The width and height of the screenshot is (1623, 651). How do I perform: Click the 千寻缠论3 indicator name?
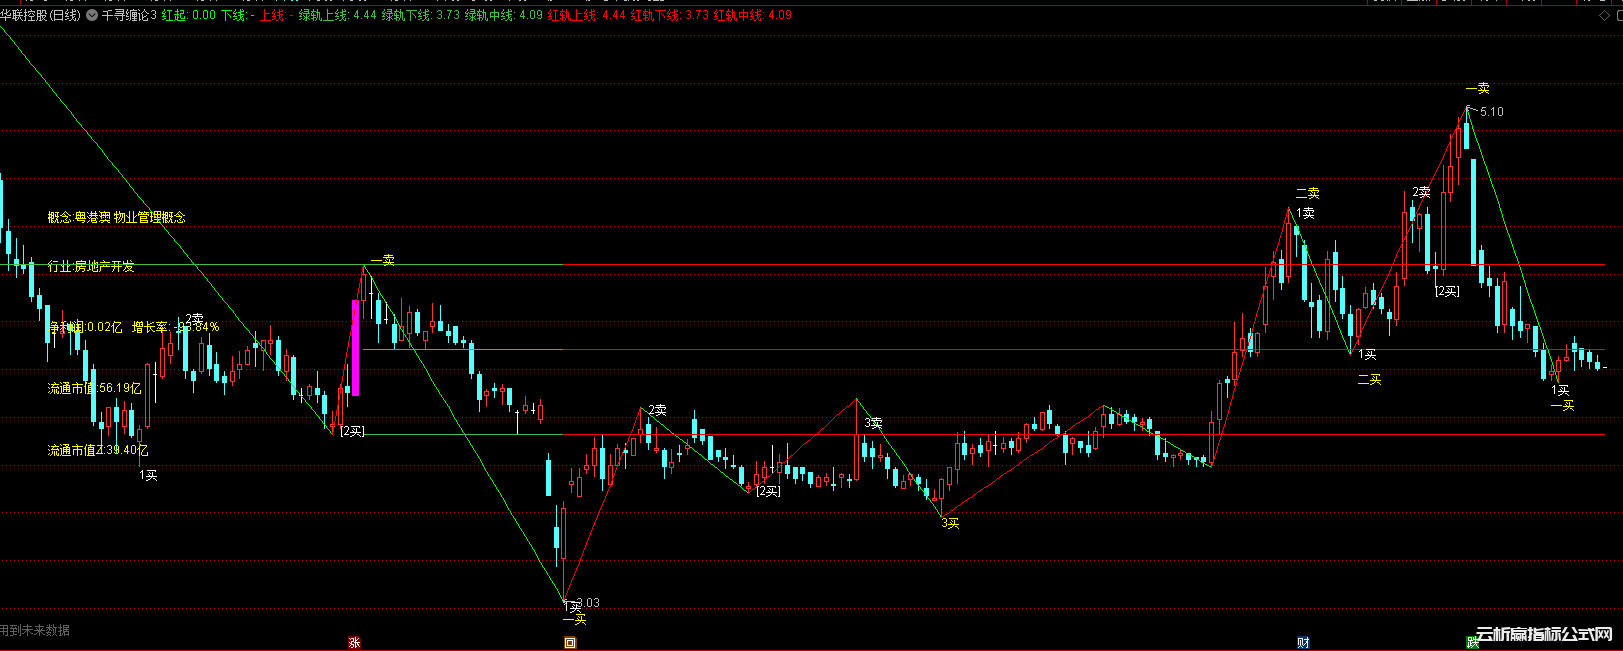point(129,16)
